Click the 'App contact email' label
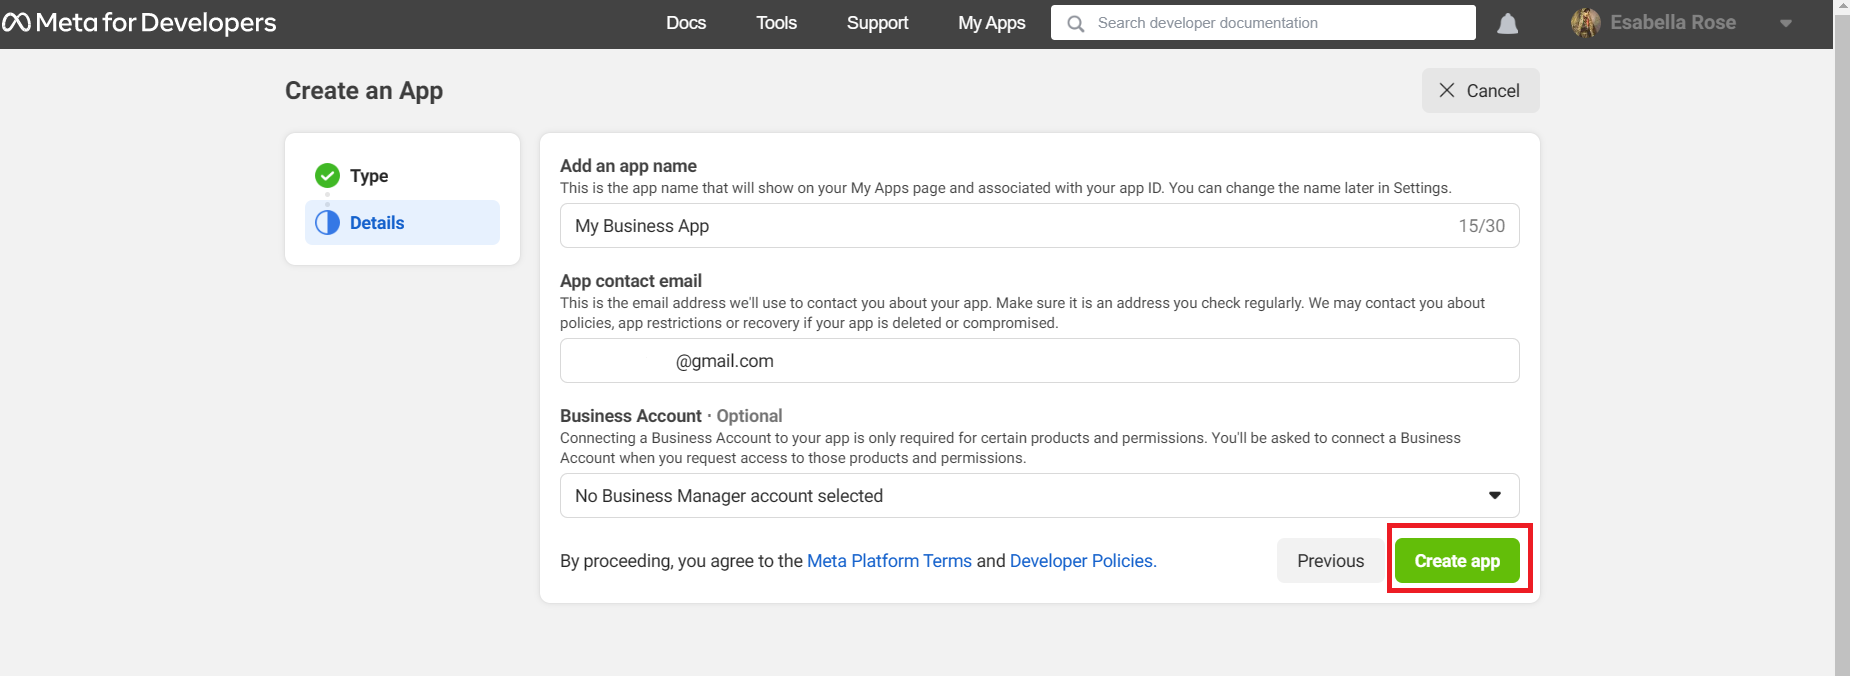Screen dimensions: 1850x676 (x=631, y=281)
